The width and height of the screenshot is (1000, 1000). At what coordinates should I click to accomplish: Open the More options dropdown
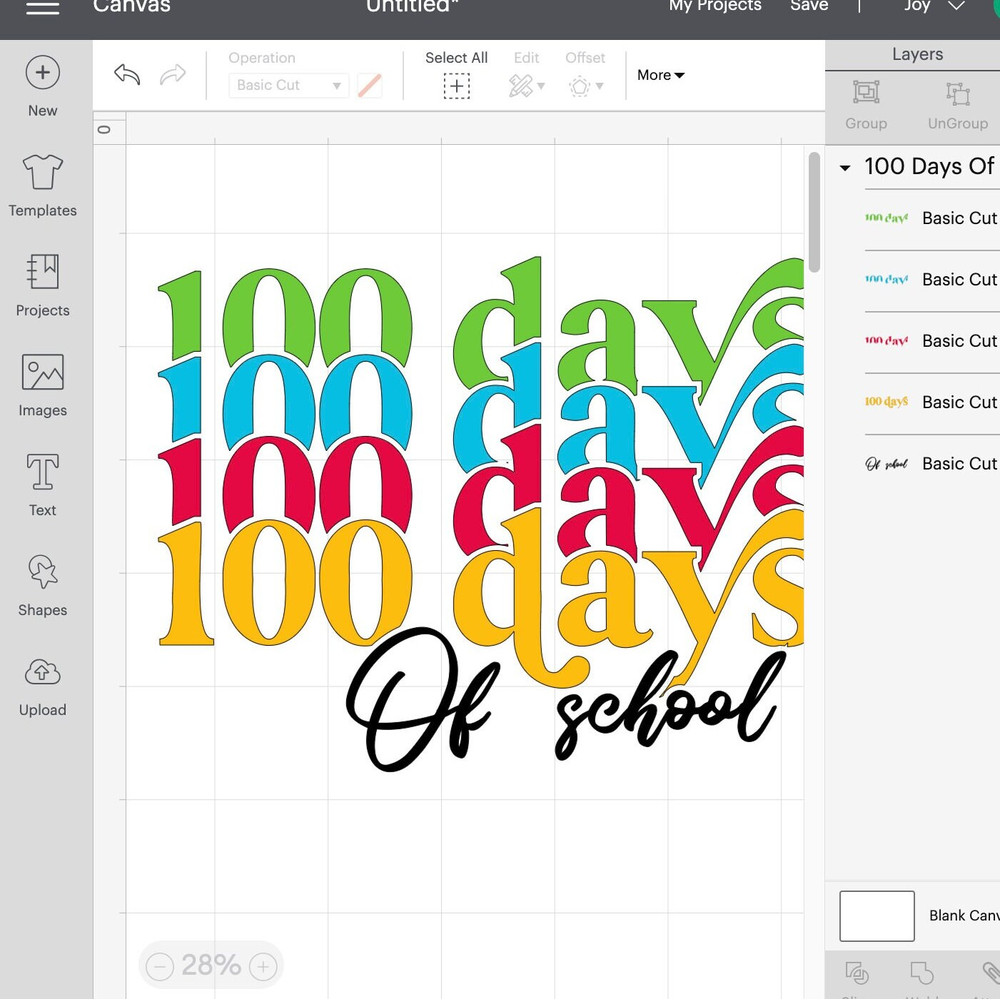point(660,75)
